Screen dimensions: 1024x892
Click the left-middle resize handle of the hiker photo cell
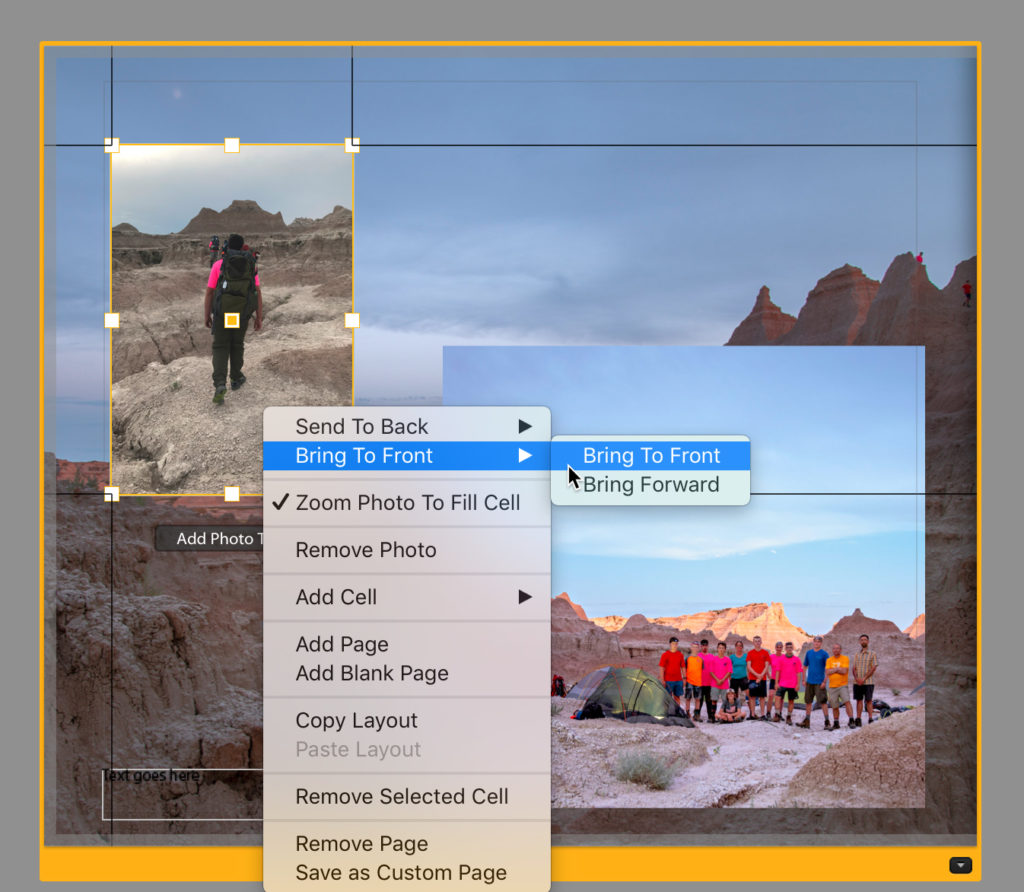coord(112,320)
